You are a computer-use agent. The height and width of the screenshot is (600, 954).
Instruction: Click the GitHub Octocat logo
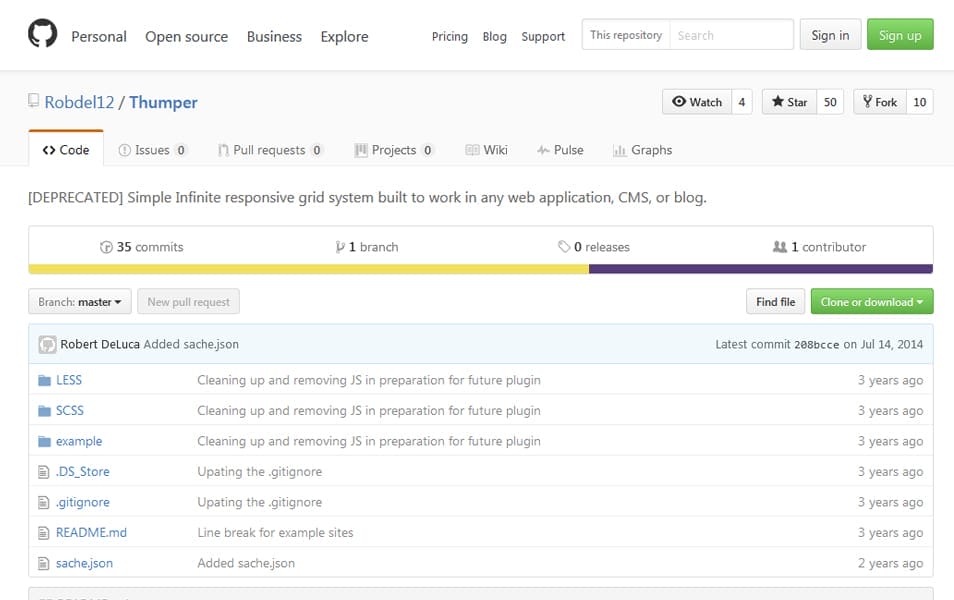tap(42, 32)
